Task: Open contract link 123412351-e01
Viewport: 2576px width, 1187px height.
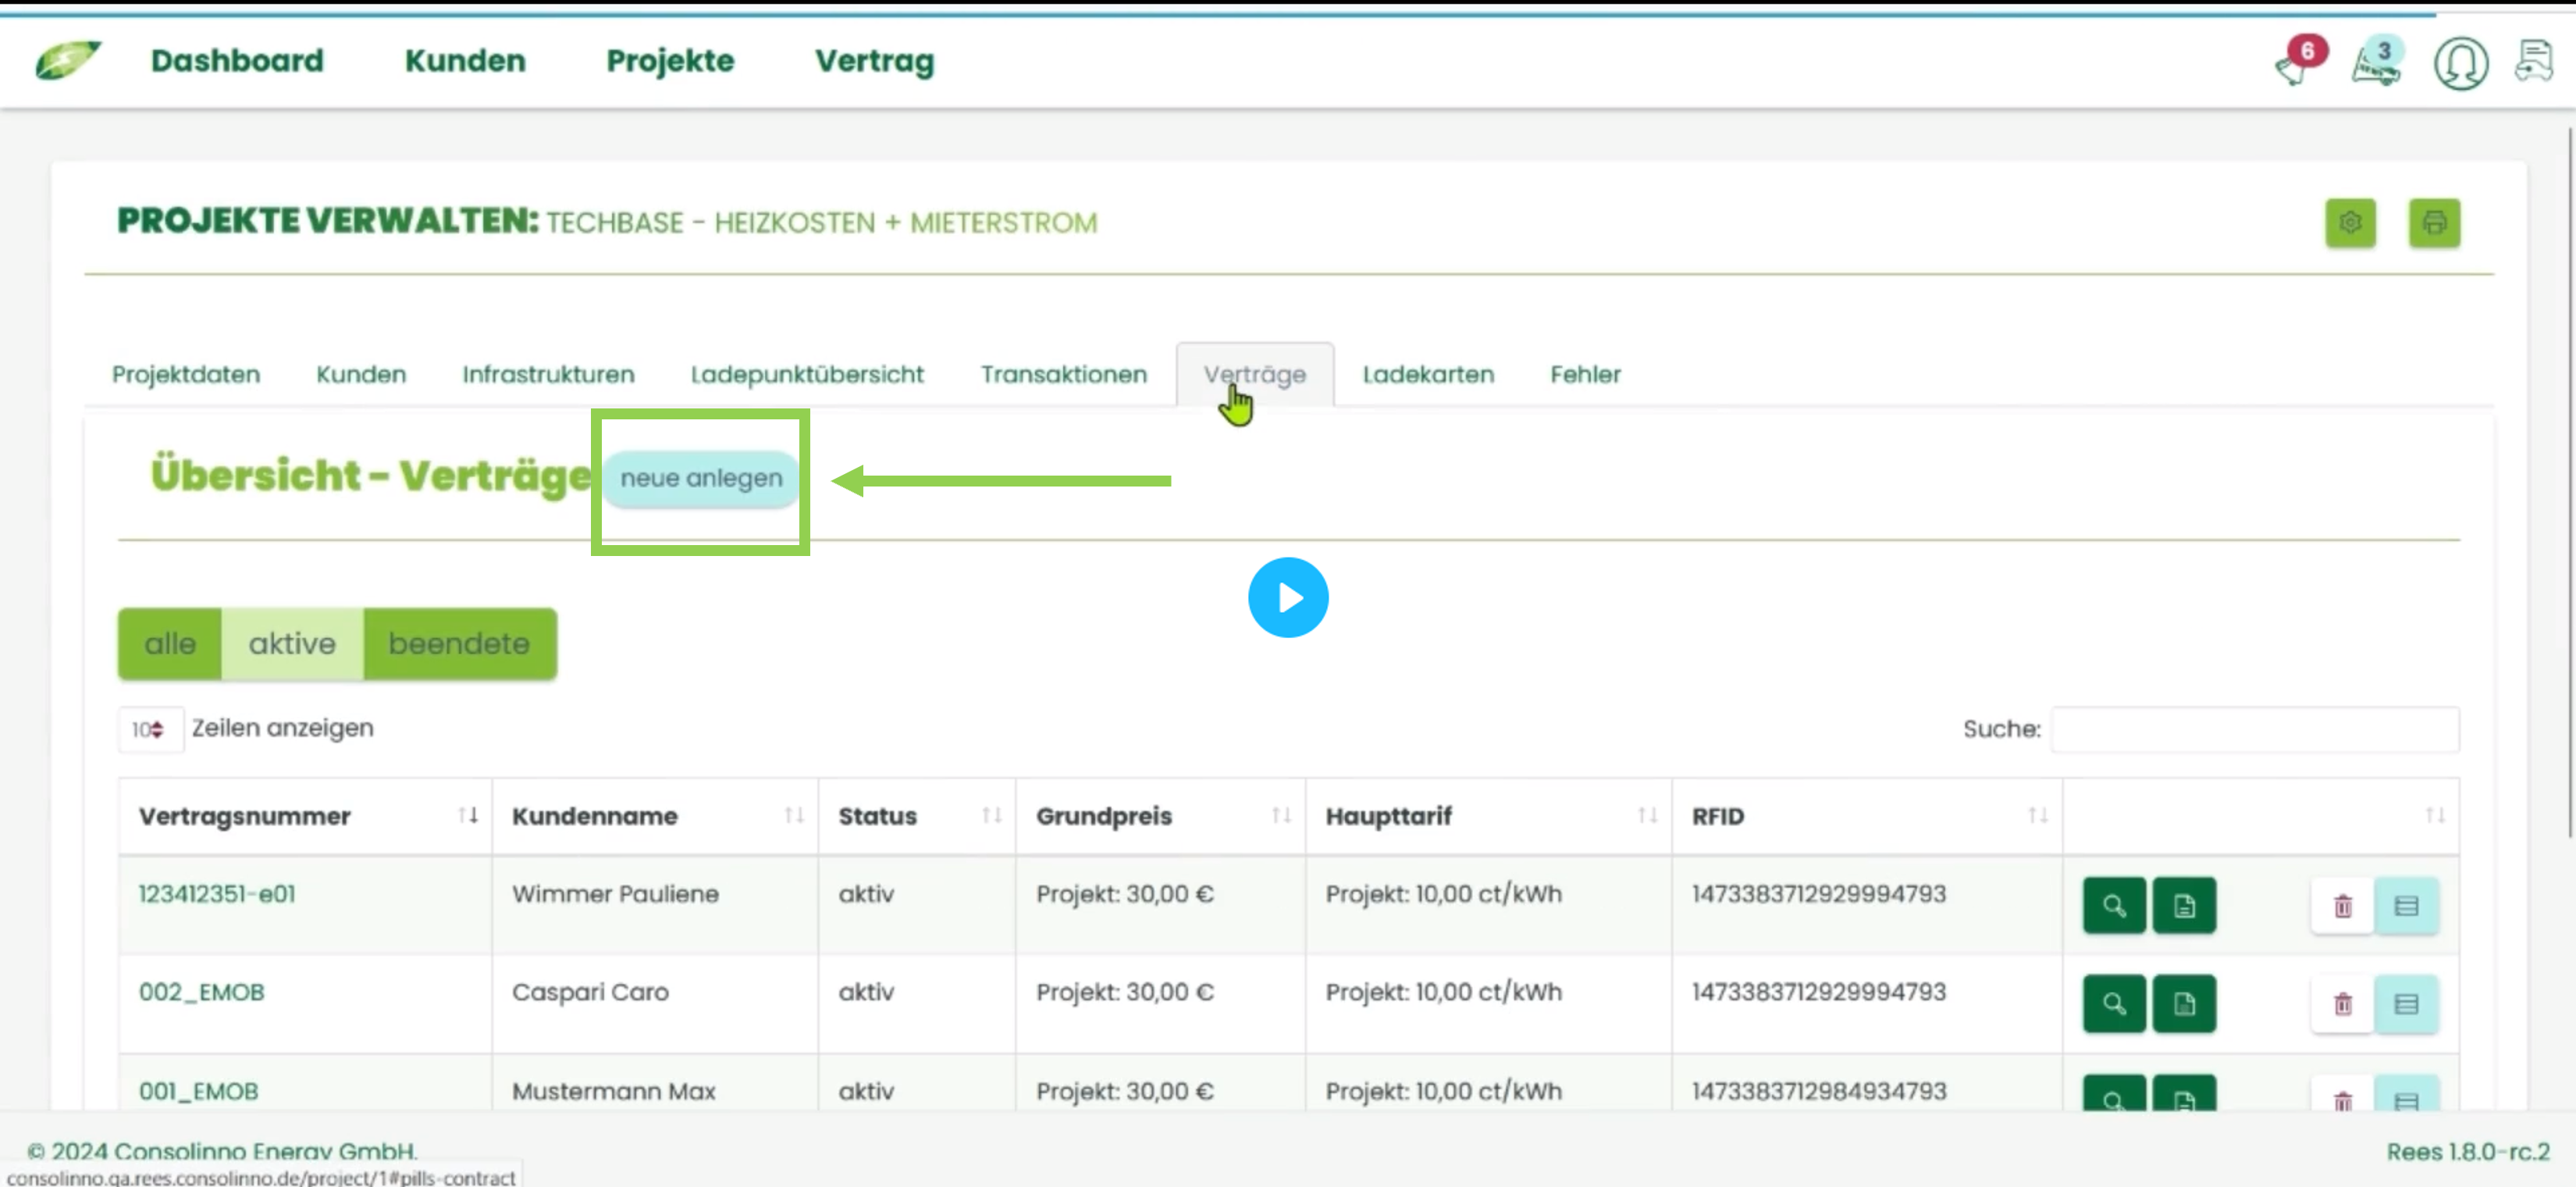Action: (217, 893)
